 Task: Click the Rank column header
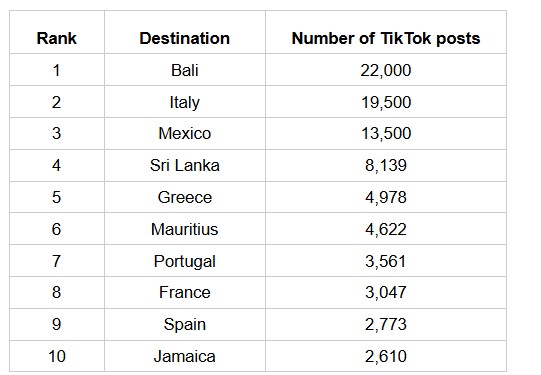coord(57,38)
